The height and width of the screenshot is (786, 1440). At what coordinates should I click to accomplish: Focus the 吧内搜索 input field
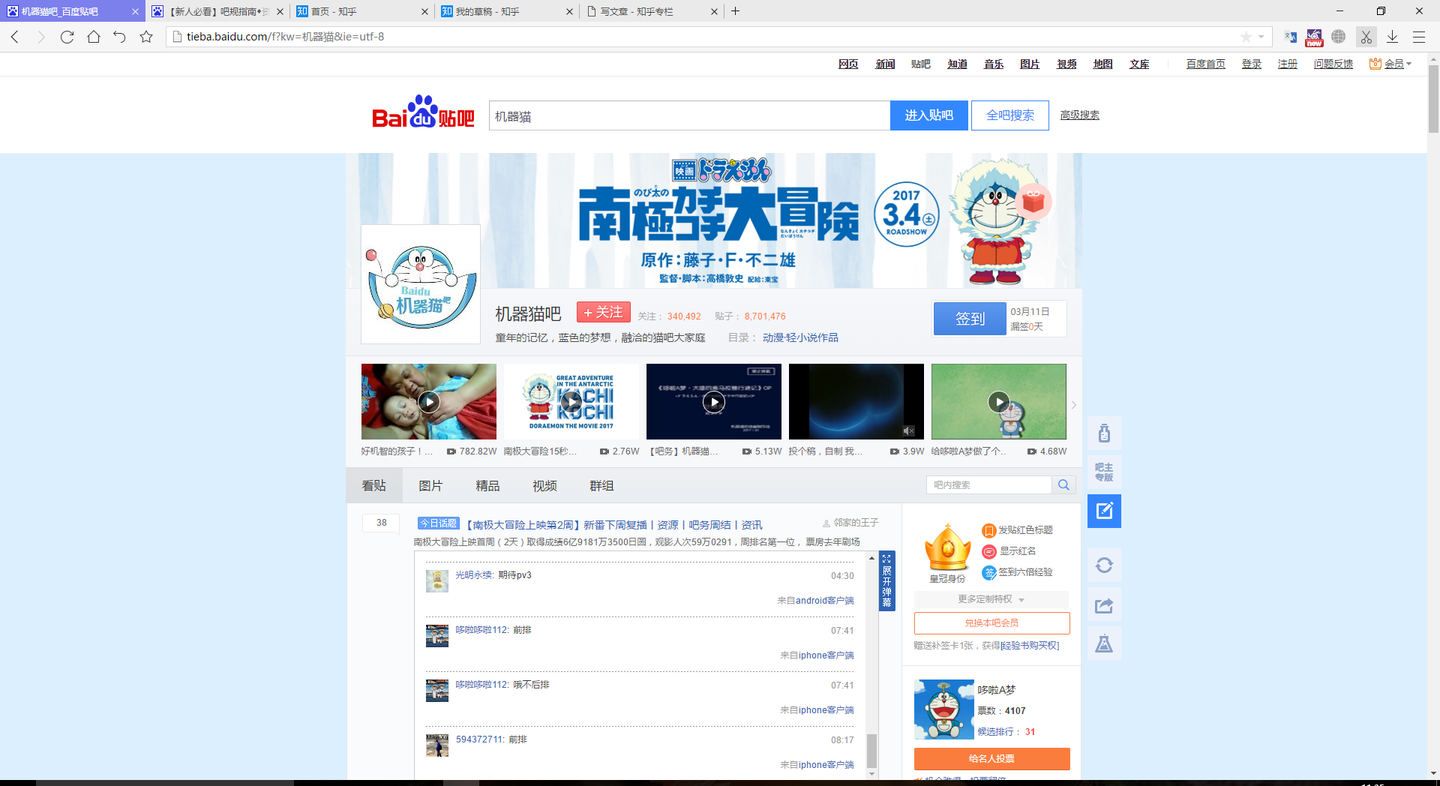click(x=989, y=485)
